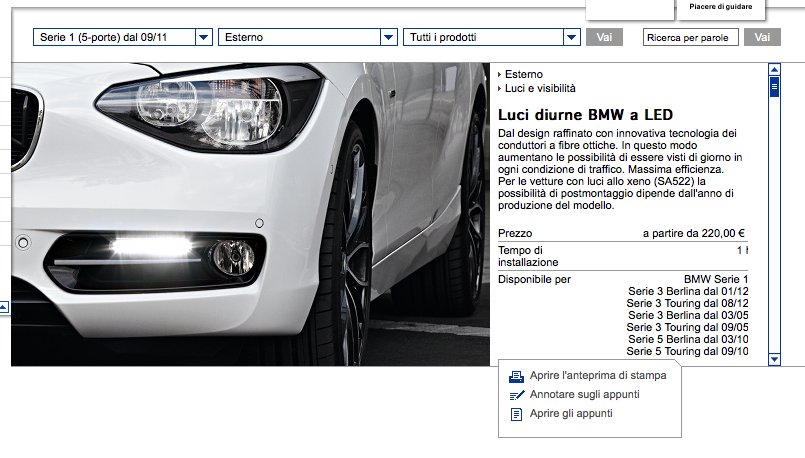Image resolution: width=805 pixels, height=458 pixels.
Task: Click the BMW LED daytime lights photo
Action: 250,215
